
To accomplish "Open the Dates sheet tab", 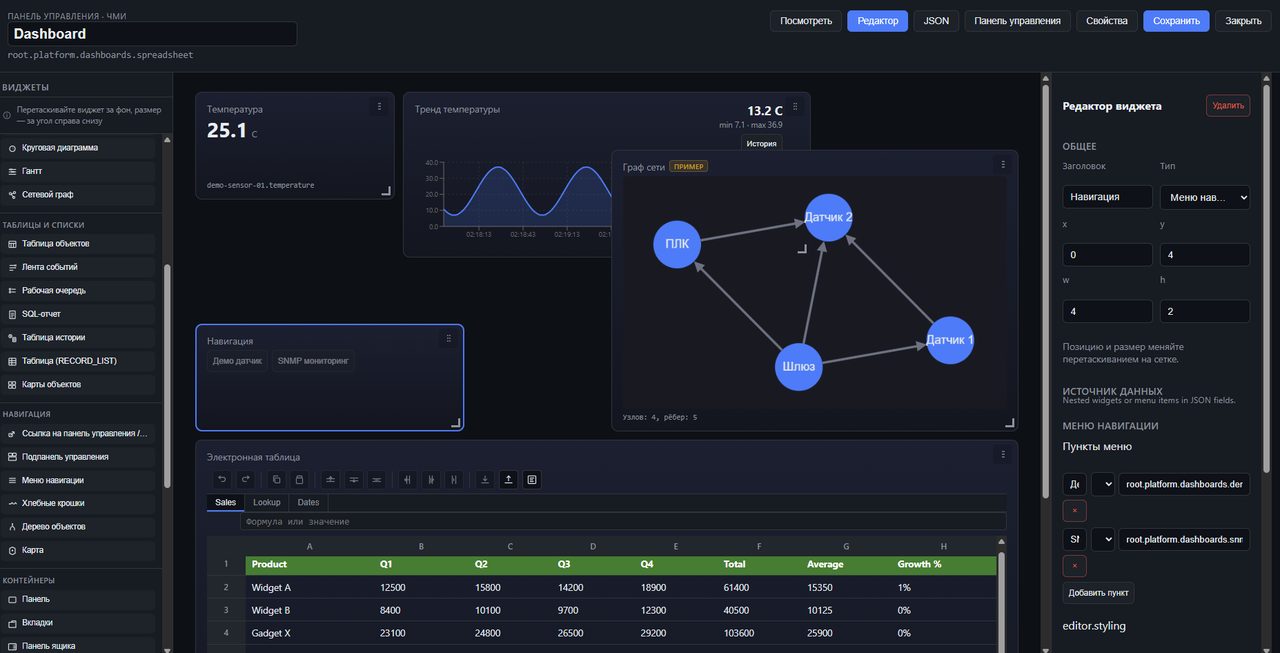I will 308,502.
